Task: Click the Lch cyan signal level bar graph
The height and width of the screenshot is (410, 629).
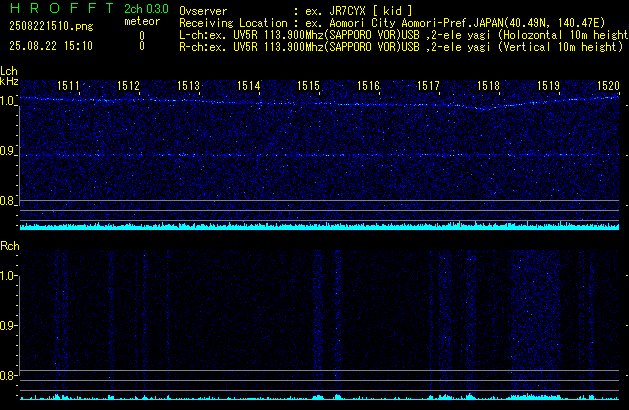Action: (x=319, y=225)
